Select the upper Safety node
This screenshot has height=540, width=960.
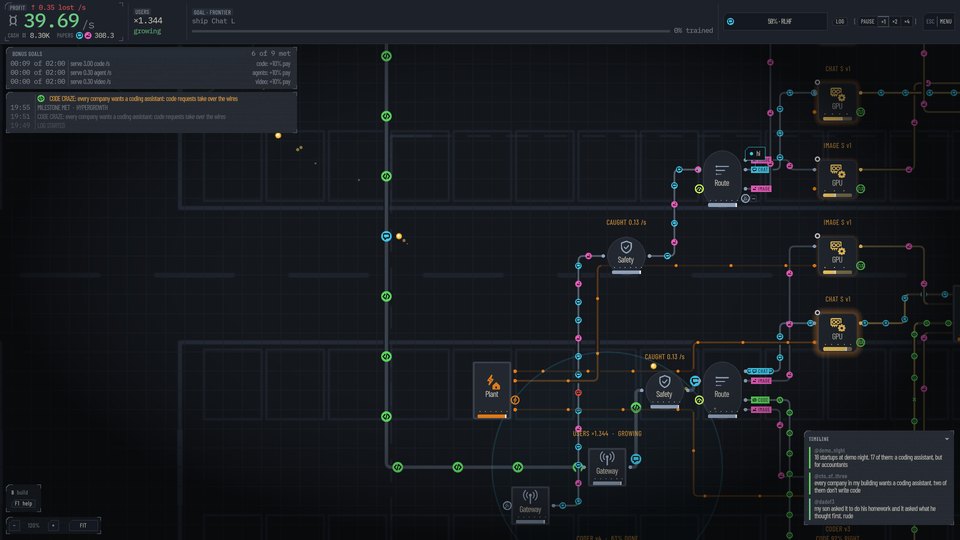(626, 255)
